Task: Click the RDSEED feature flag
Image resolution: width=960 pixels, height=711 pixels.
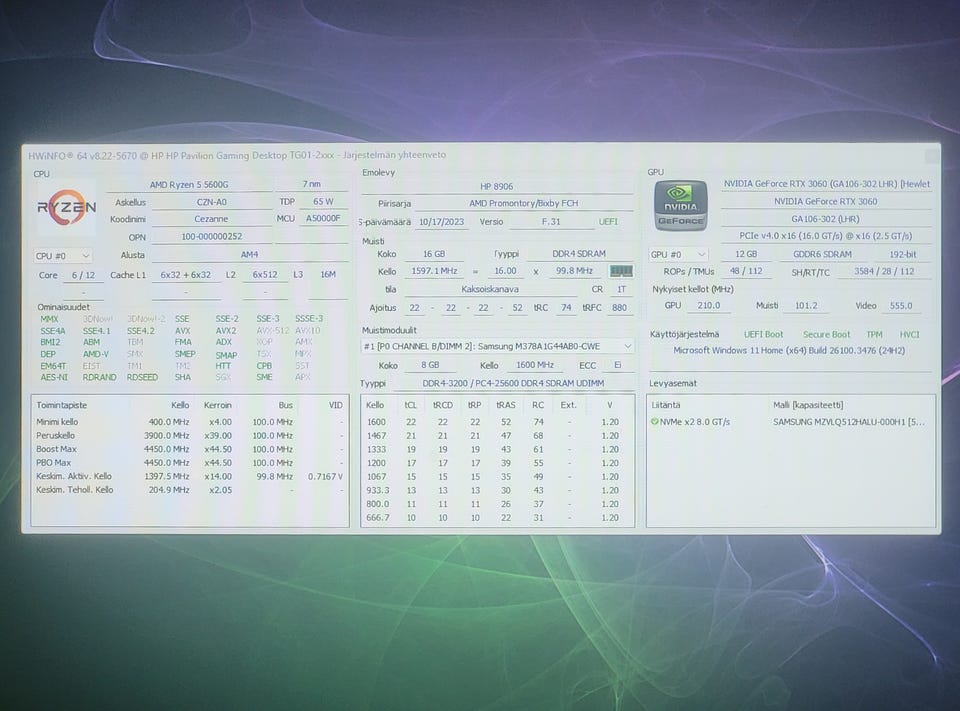Action: [x=142, y=377]
